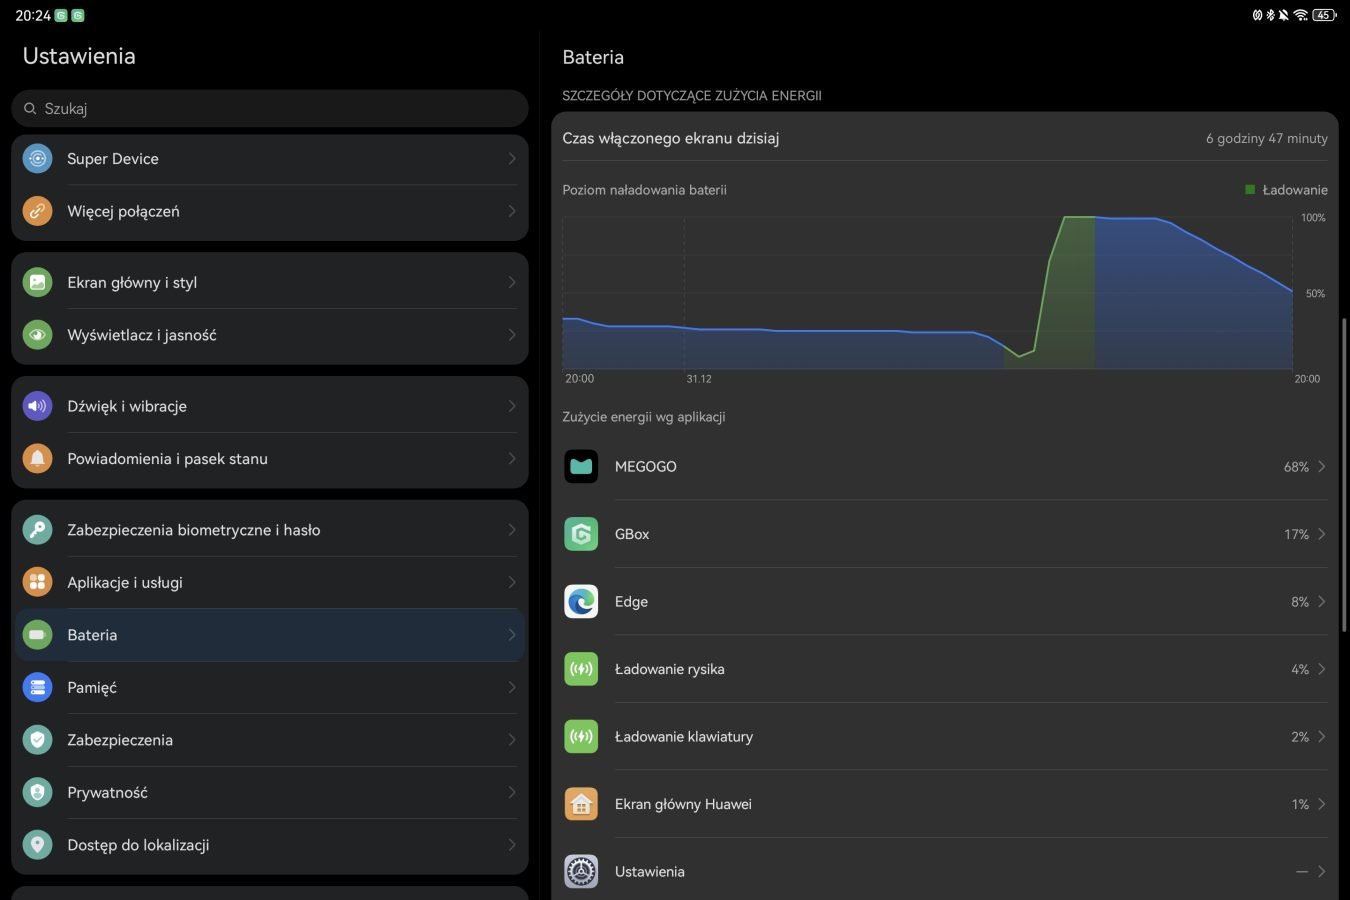Click the Zabezpieczenia shield icon
The height and width of the screenshot is (900, 1350).
[x=38, y=740]
